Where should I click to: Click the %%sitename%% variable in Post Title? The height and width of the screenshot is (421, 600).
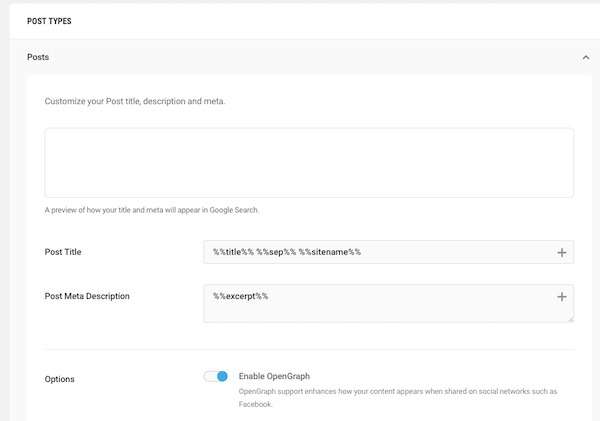[x=329, y=252]
